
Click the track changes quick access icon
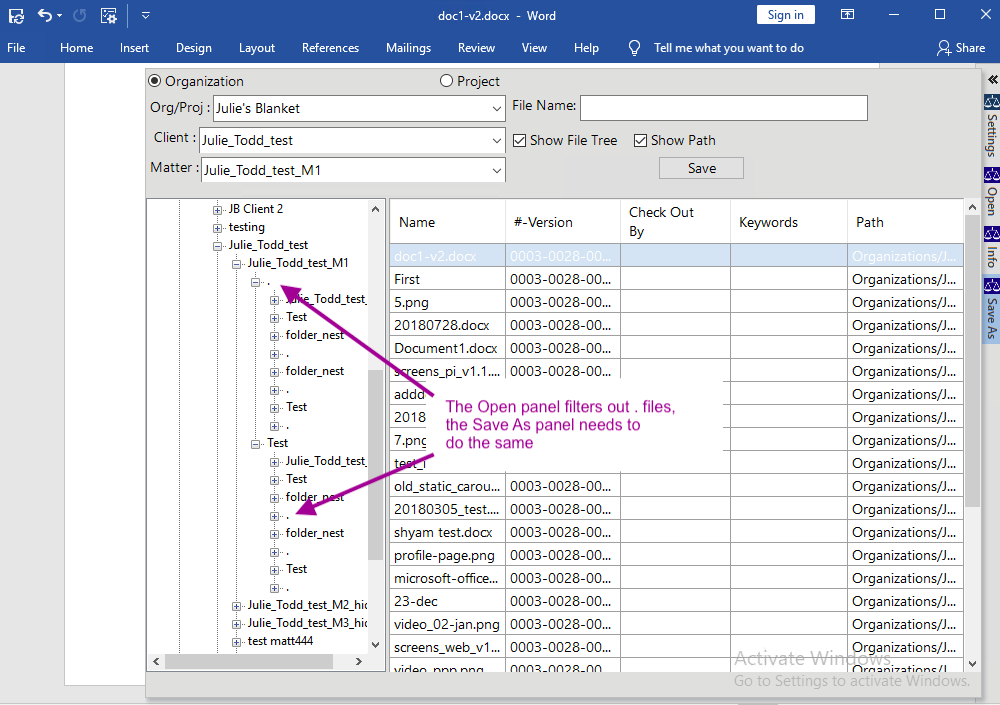[x=109, y=15]
